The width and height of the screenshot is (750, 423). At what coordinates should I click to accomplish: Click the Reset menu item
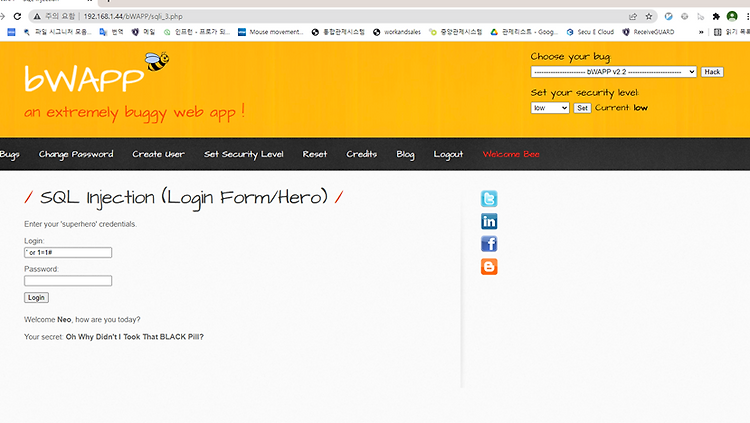pyautogui.click(x=315, y=154)
